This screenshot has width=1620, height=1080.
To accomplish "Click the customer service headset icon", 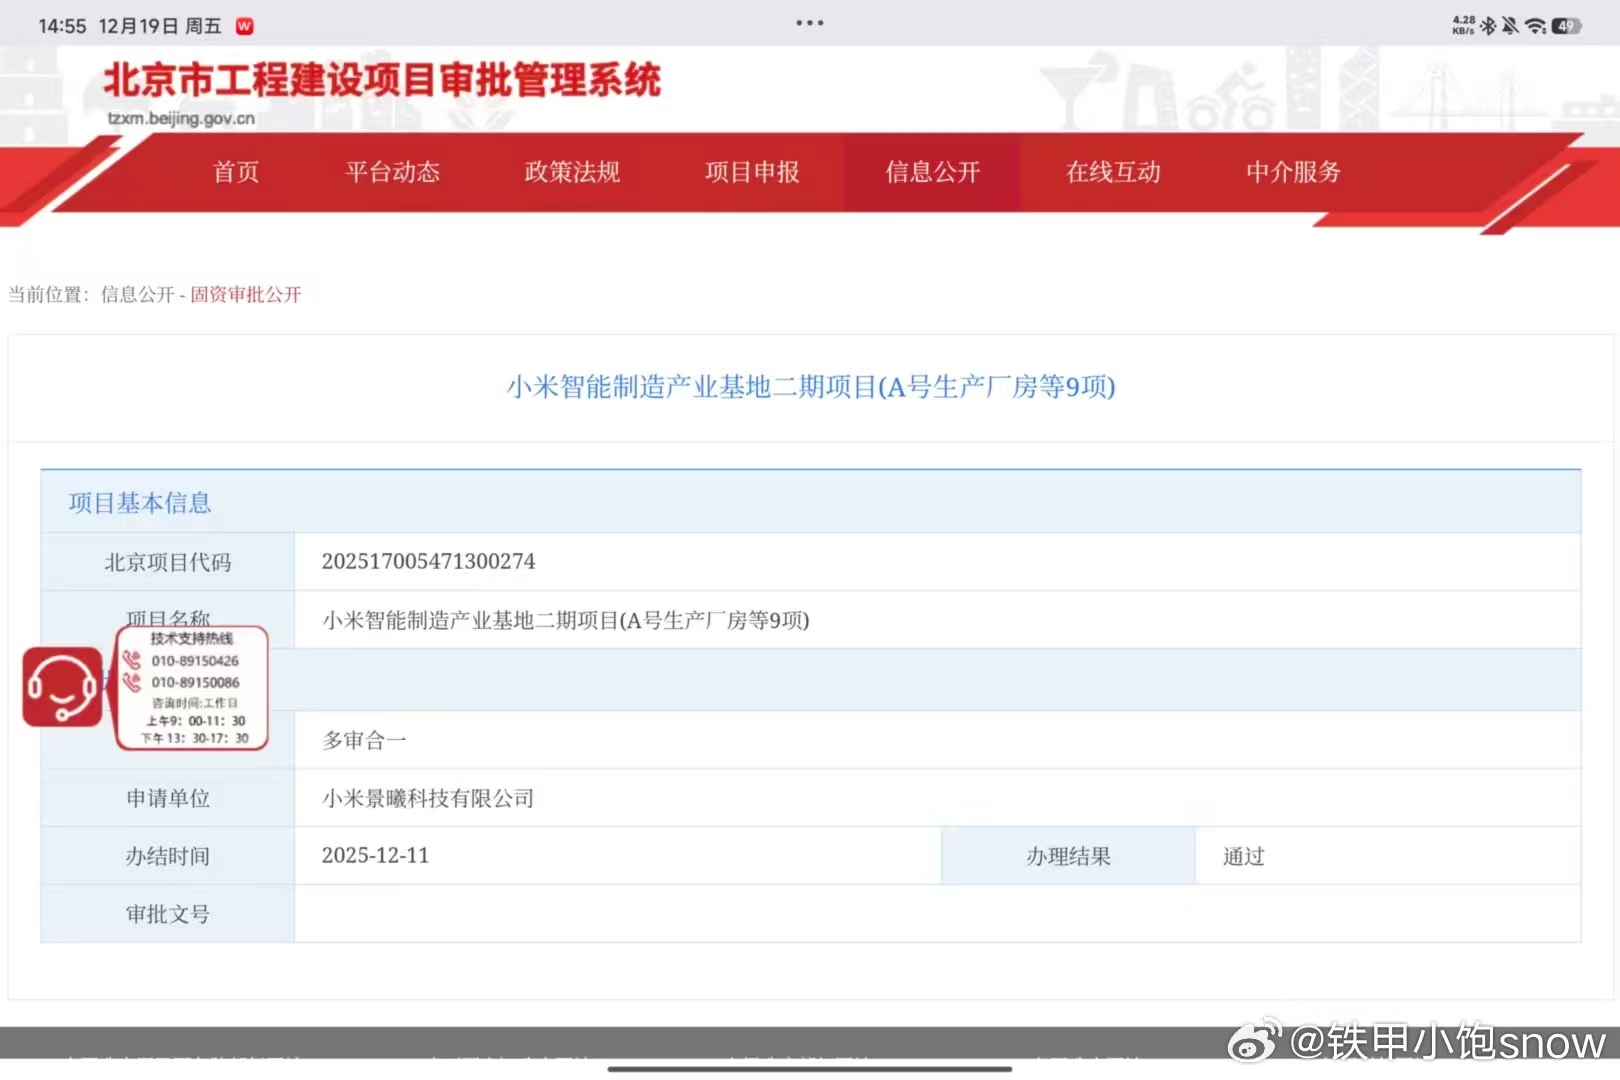I will tap(62, 686).
